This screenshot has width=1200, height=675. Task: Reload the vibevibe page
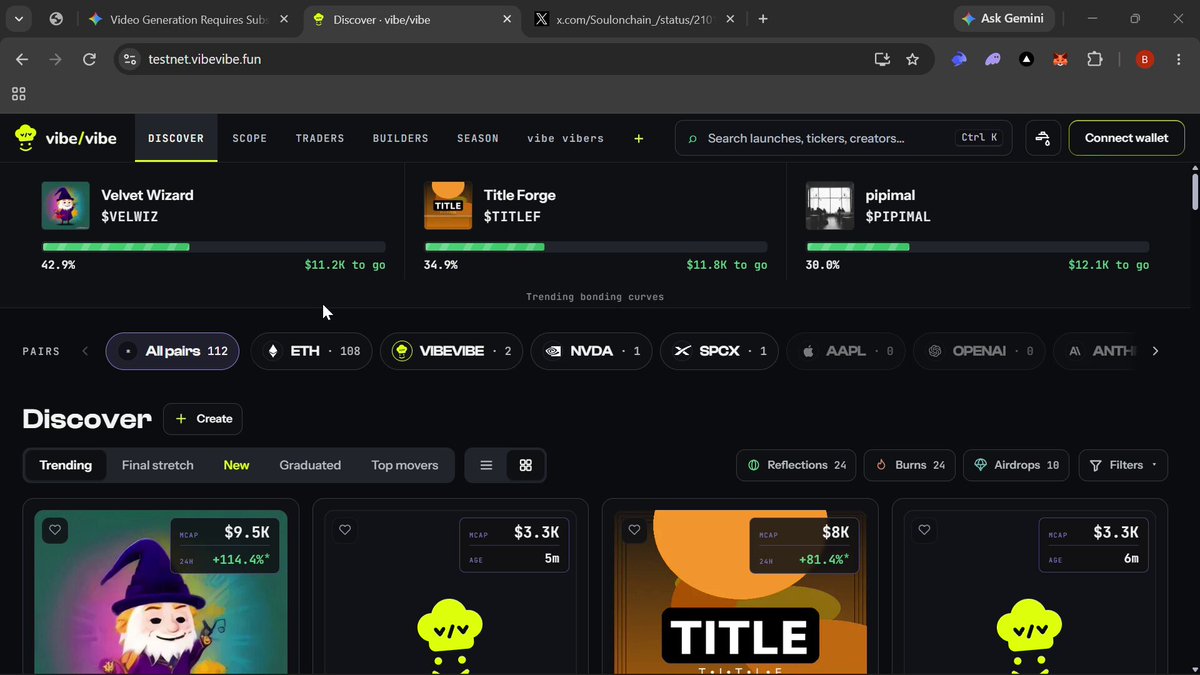tap(89, 59)
